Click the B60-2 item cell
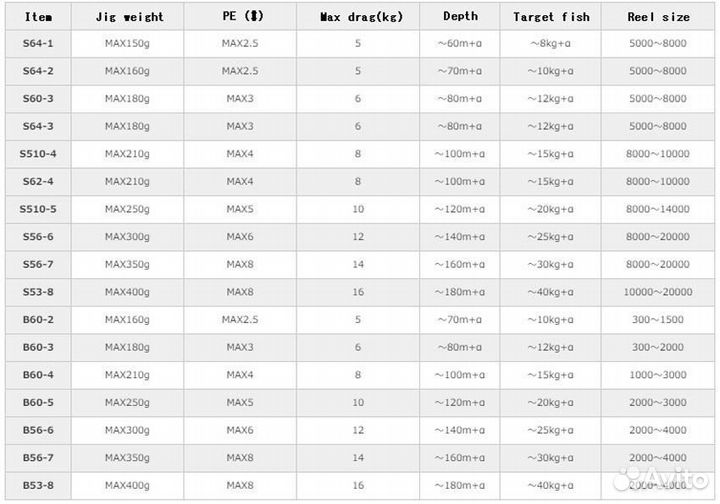 click(38, 318)
